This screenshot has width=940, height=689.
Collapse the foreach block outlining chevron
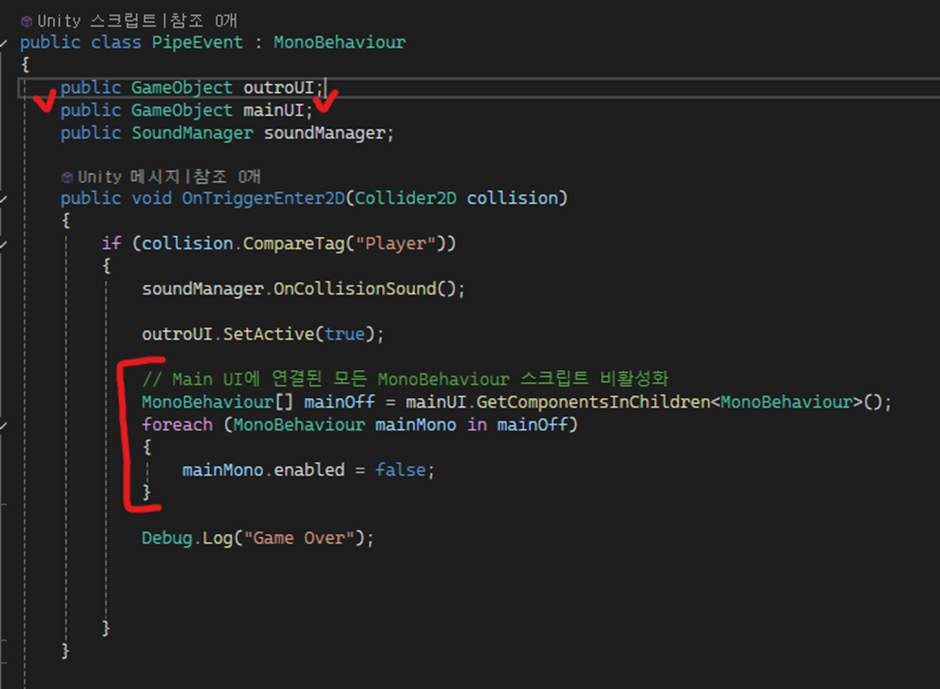pyautogui.click(x=4, y=425)
